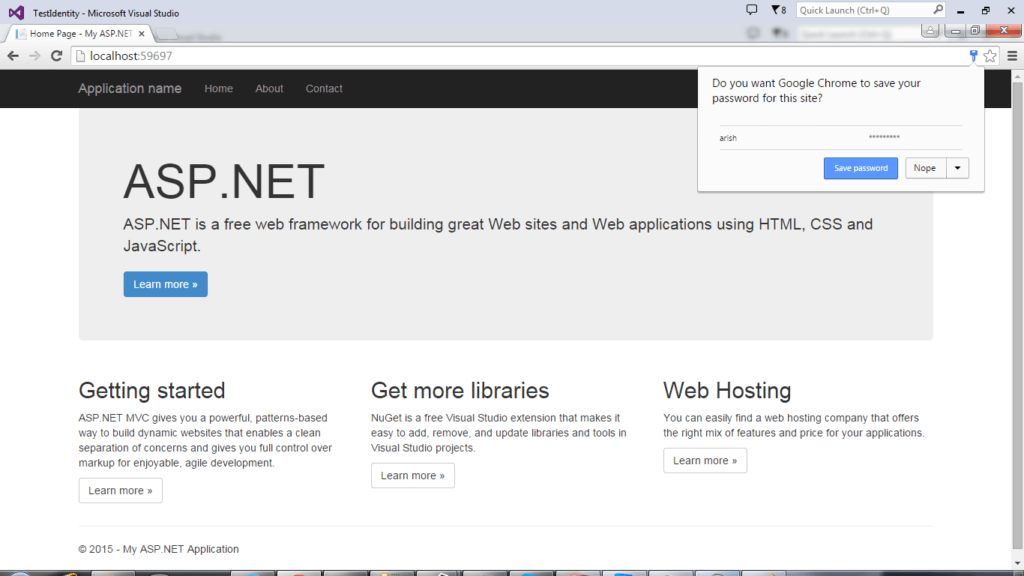
Task: Click the page scrollbar up arrow
Action: (1017, 76)
